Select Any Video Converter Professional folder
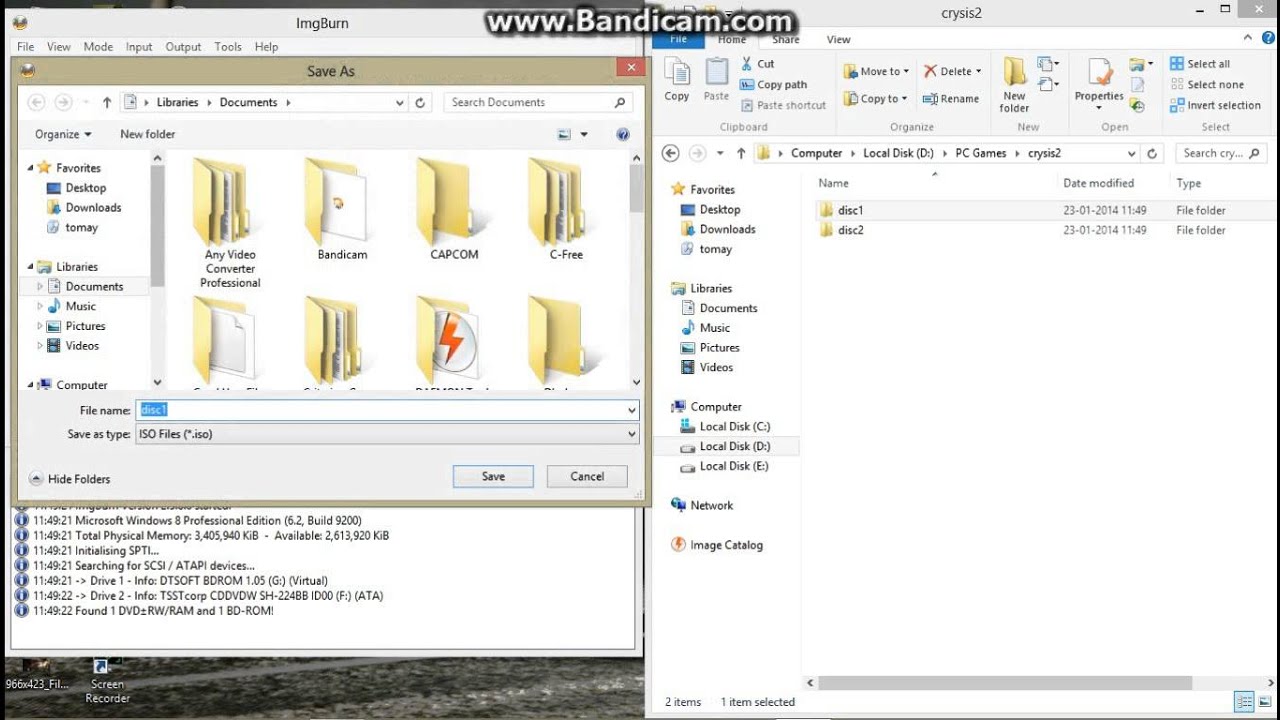This screenshot has height=720, width=1280. point(230,223)
